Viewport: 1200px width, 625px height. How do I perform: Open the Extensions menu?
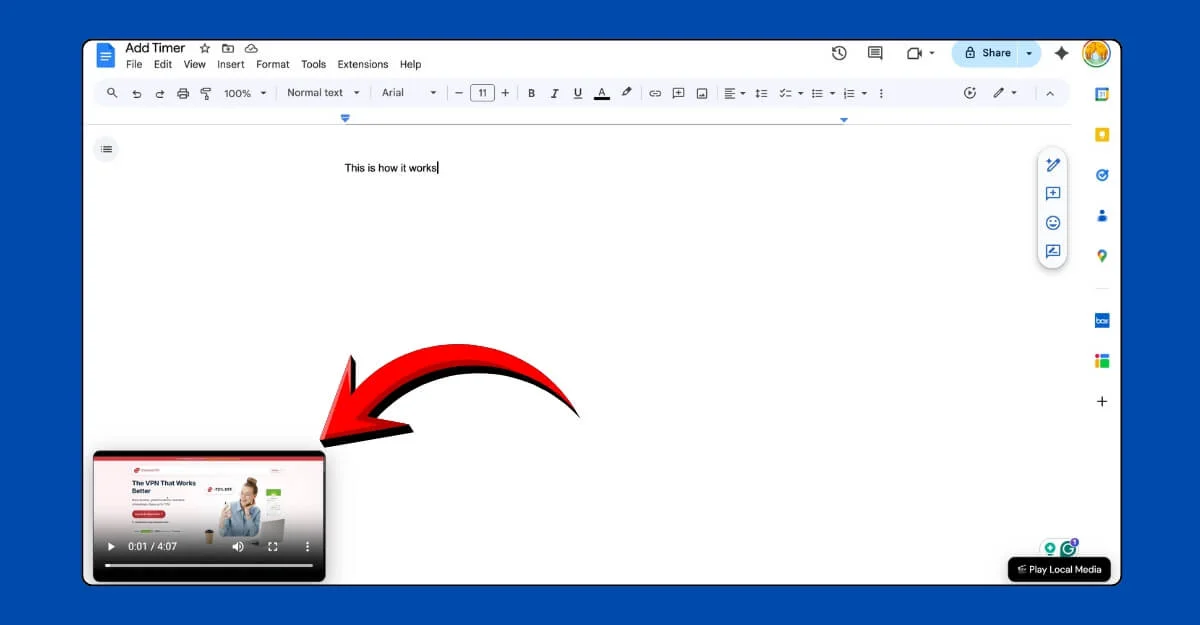point(362,64)
